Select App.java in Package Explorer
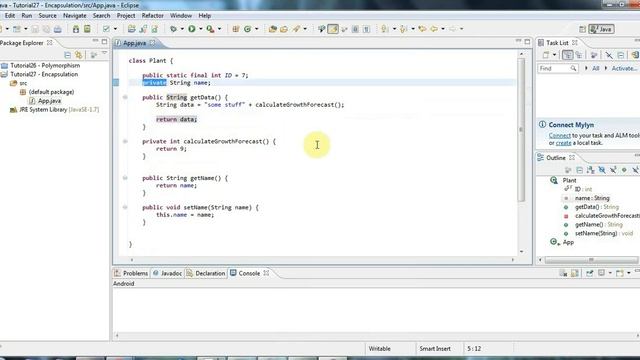The height and width of the screenshot is (360, 640). (x=49, y=101)
